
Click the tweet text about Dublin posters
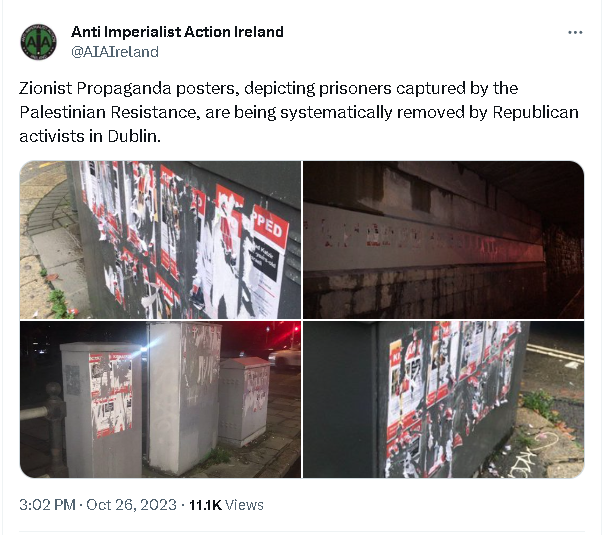click(x=299, y=112)
